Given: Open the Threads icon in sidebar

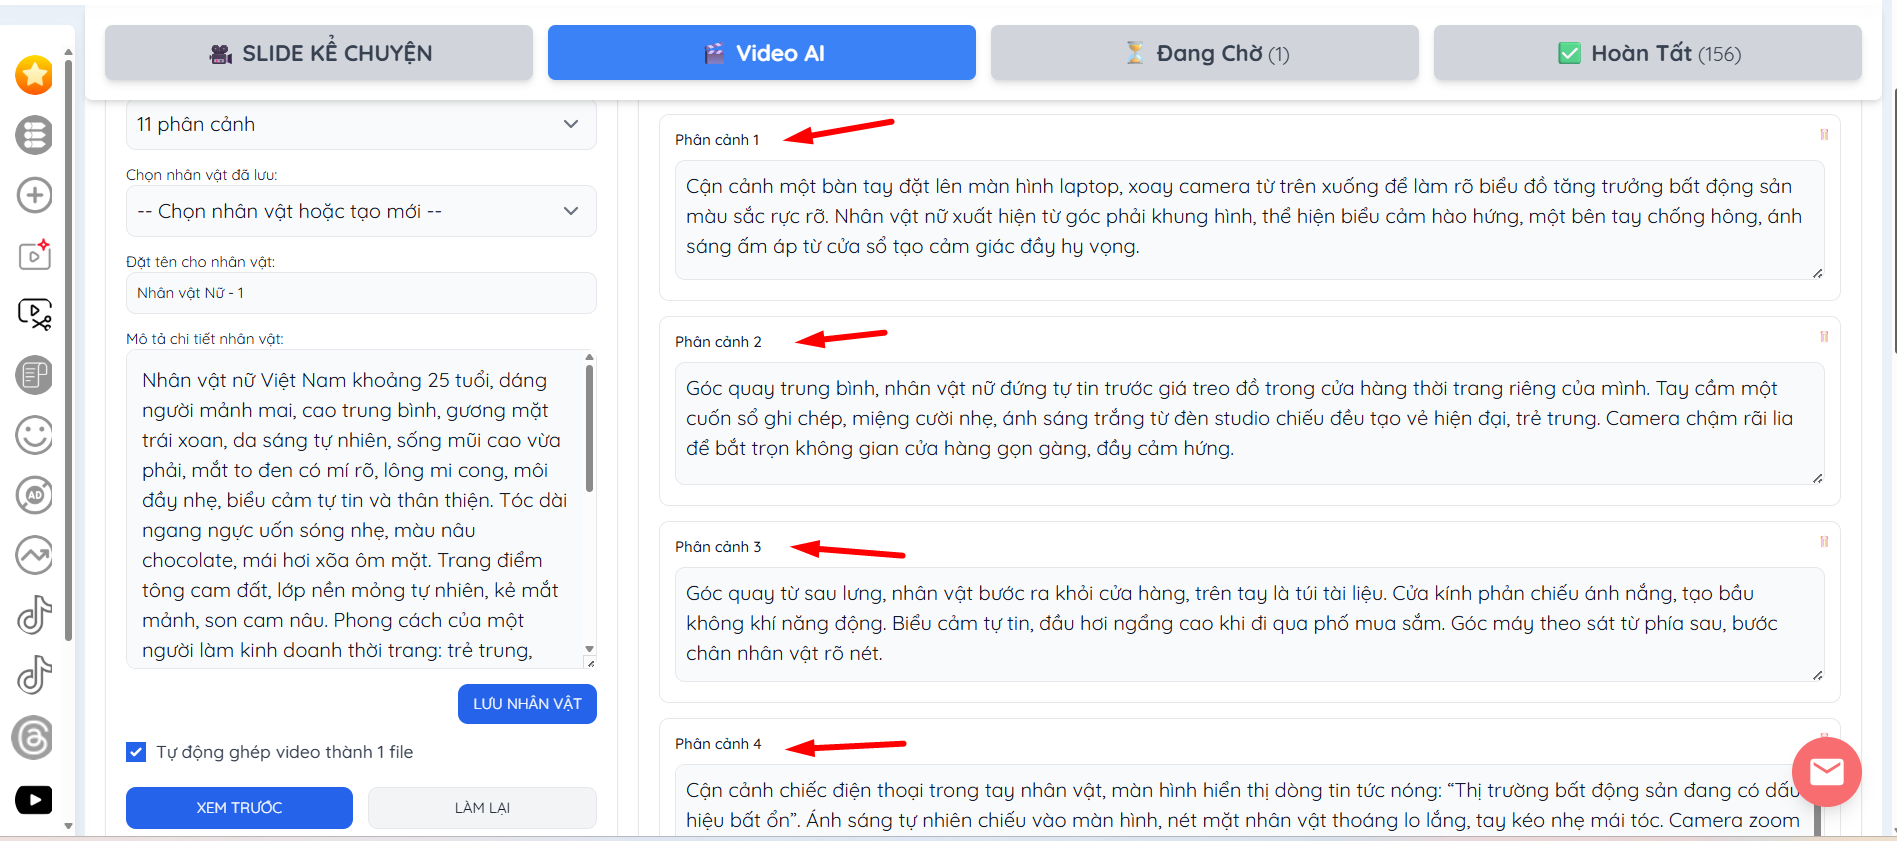Looking at the screenshot, I should (33, 739).
